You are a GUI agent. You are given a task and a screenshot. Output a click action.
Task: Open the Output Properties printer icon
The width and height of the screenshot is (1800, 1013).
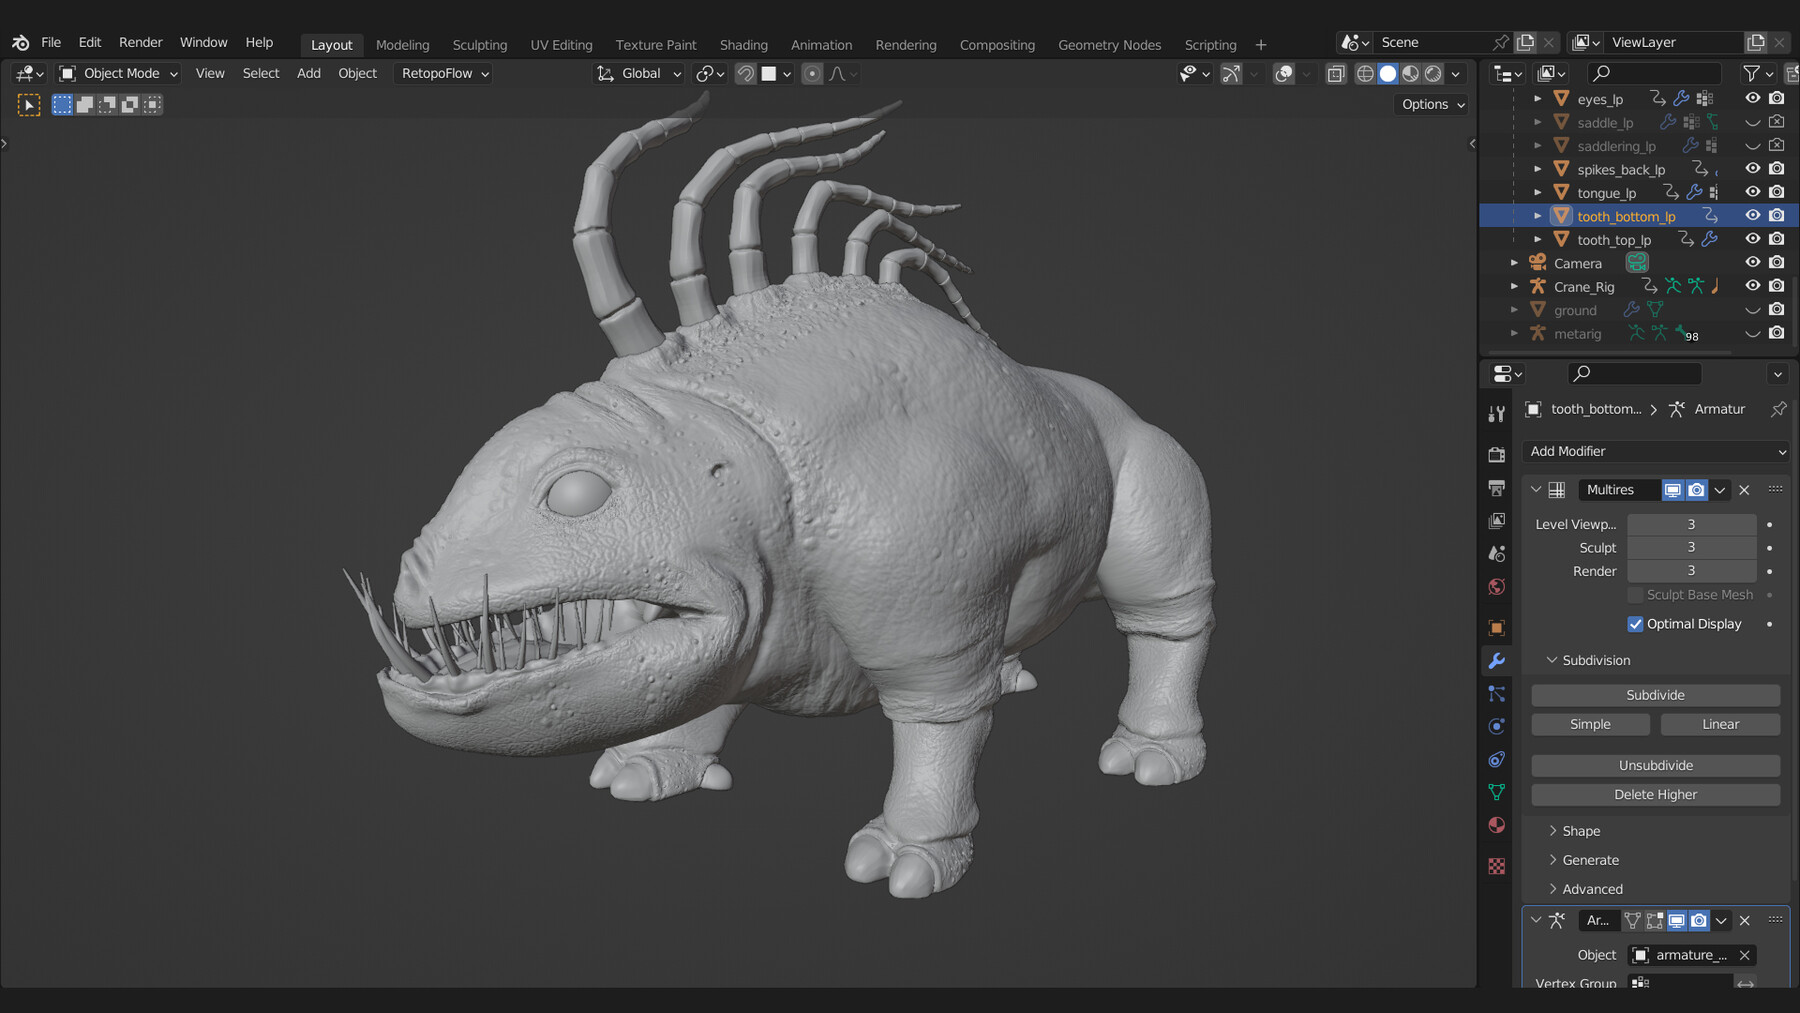pos(1496,488)
